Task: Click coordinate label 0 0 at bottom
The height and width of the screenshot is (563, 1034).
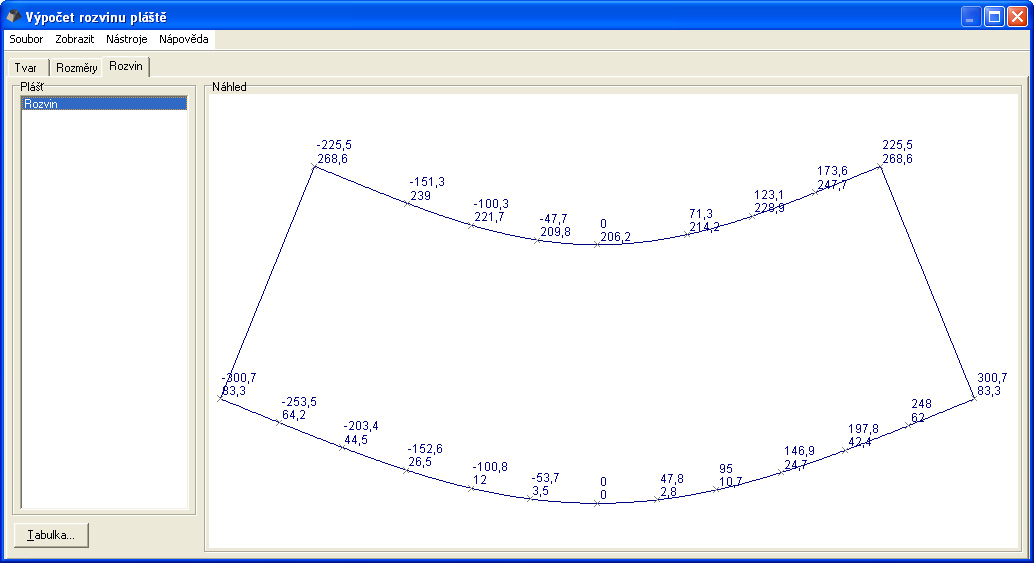Action: point(603,489)
